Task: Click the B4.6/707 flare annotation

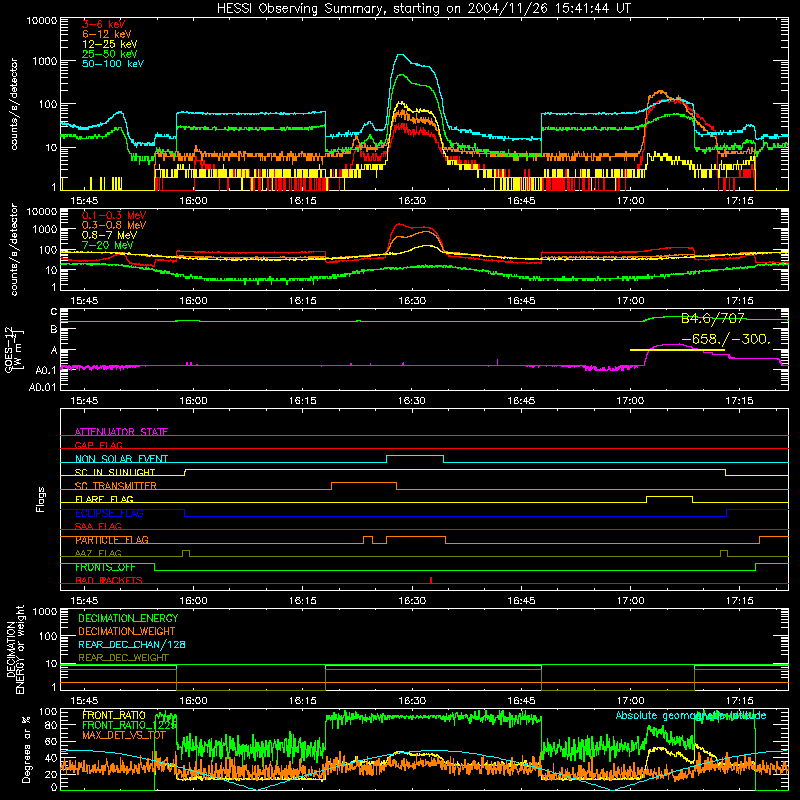Action: click(713, 319)
